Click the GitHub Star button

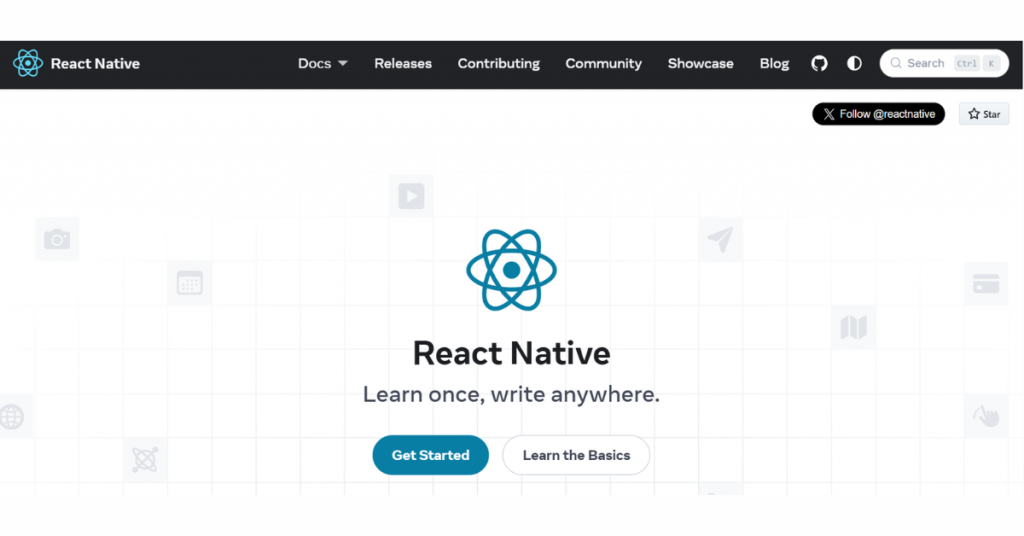(984, 114)
